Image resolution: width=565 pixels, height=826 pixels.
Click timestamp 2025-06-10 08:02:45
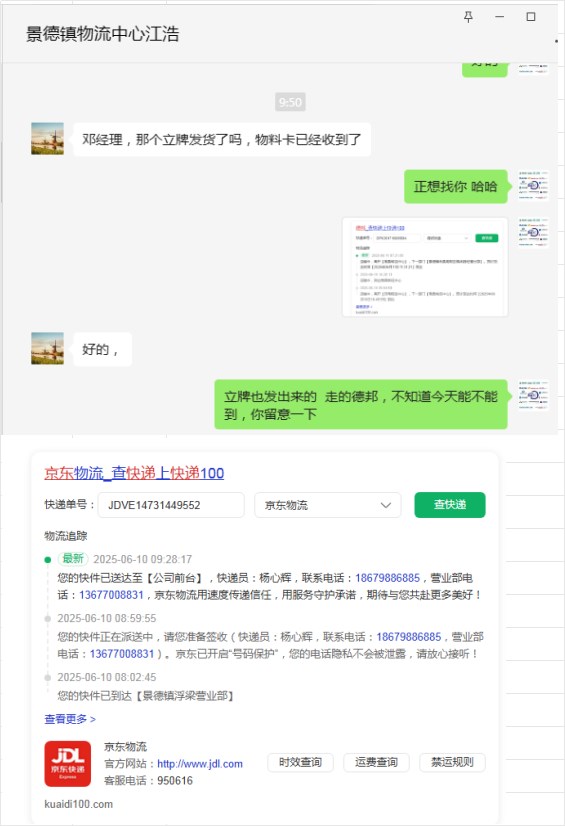tap(107, 677)
